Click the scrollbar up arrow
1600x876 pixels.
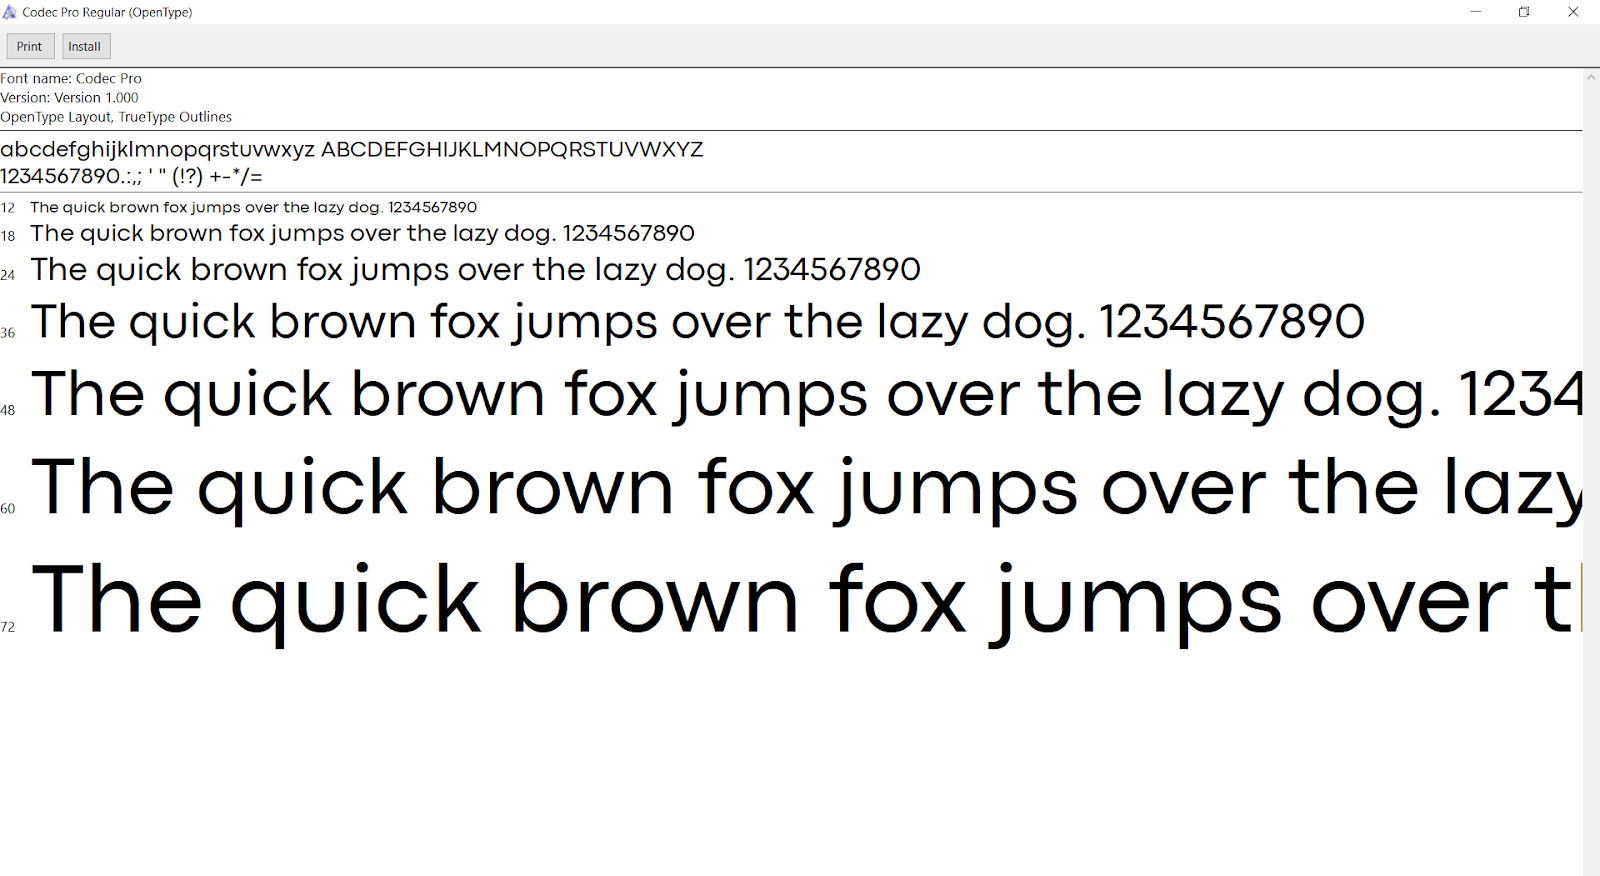click(x=1591, y=77)
